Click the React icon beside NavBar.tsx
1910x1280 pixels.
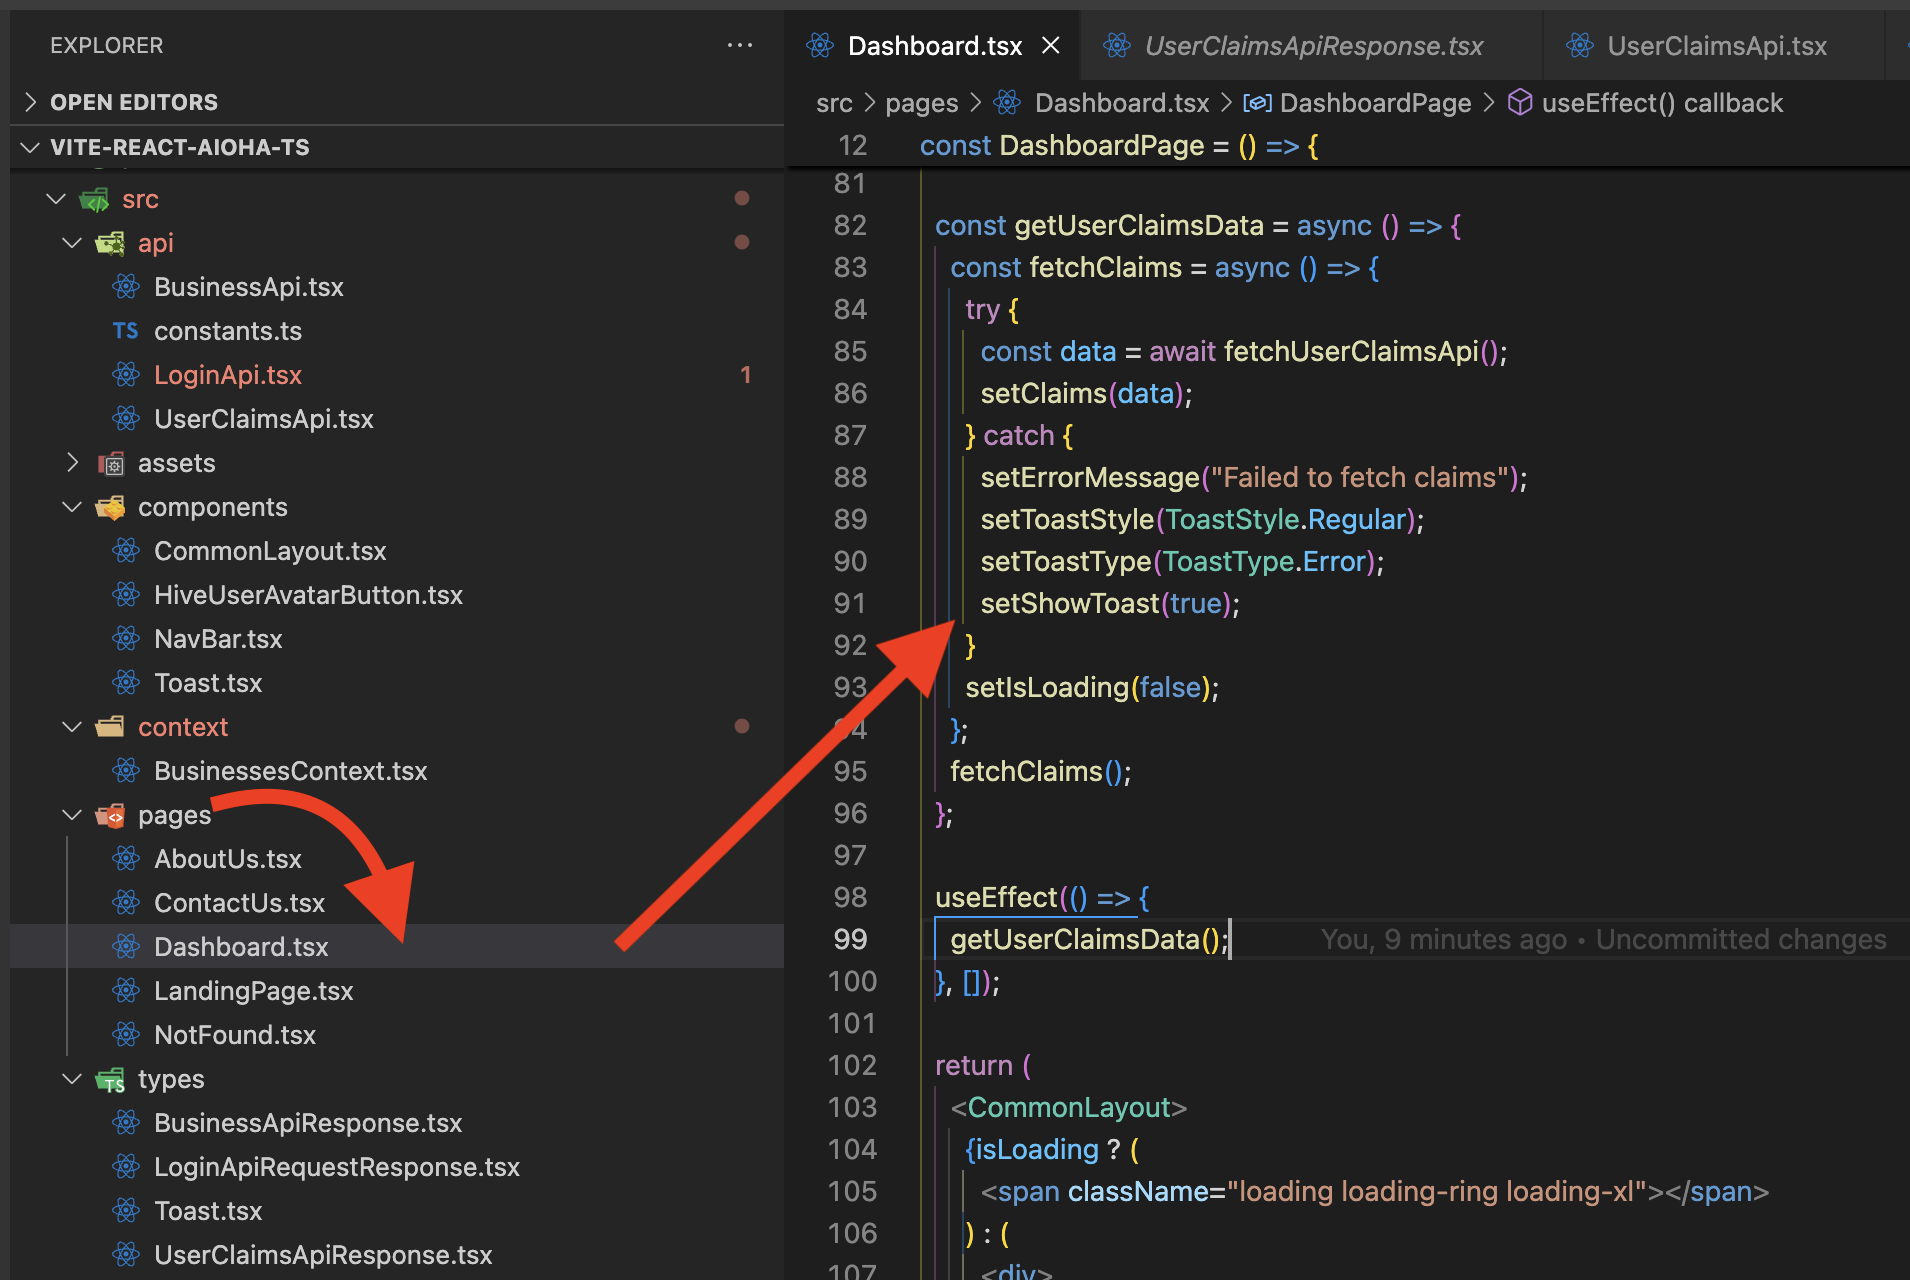click(126, 639)
